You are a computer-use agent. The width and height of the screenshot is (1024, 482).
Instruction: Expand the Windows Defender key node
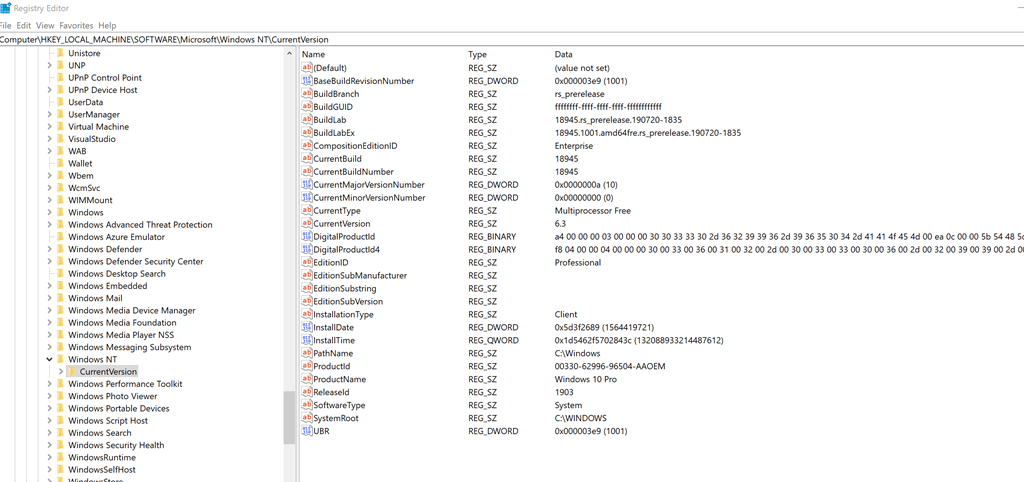click(x=50, y=249)
